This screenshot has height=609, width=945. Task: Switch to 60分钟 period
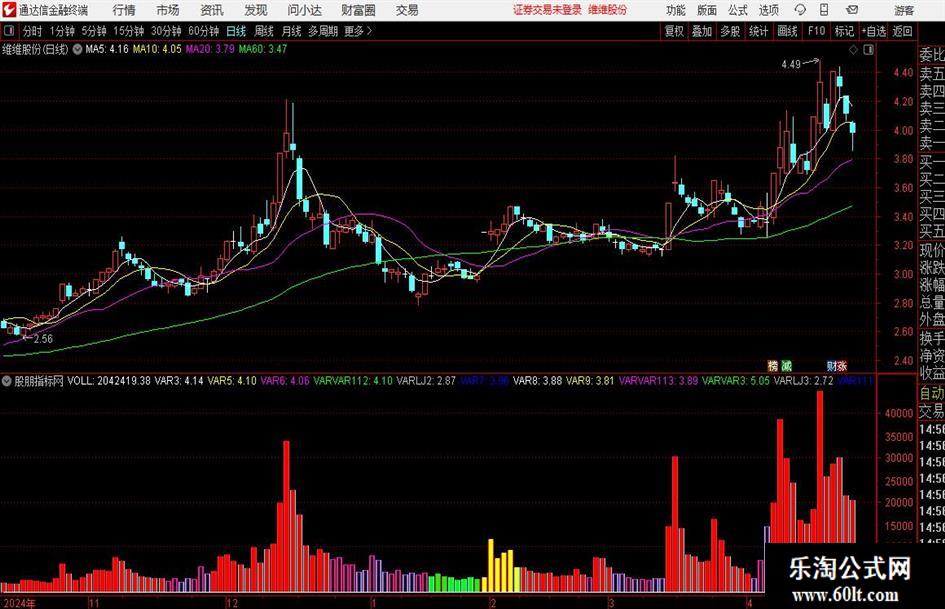[203, 31]
